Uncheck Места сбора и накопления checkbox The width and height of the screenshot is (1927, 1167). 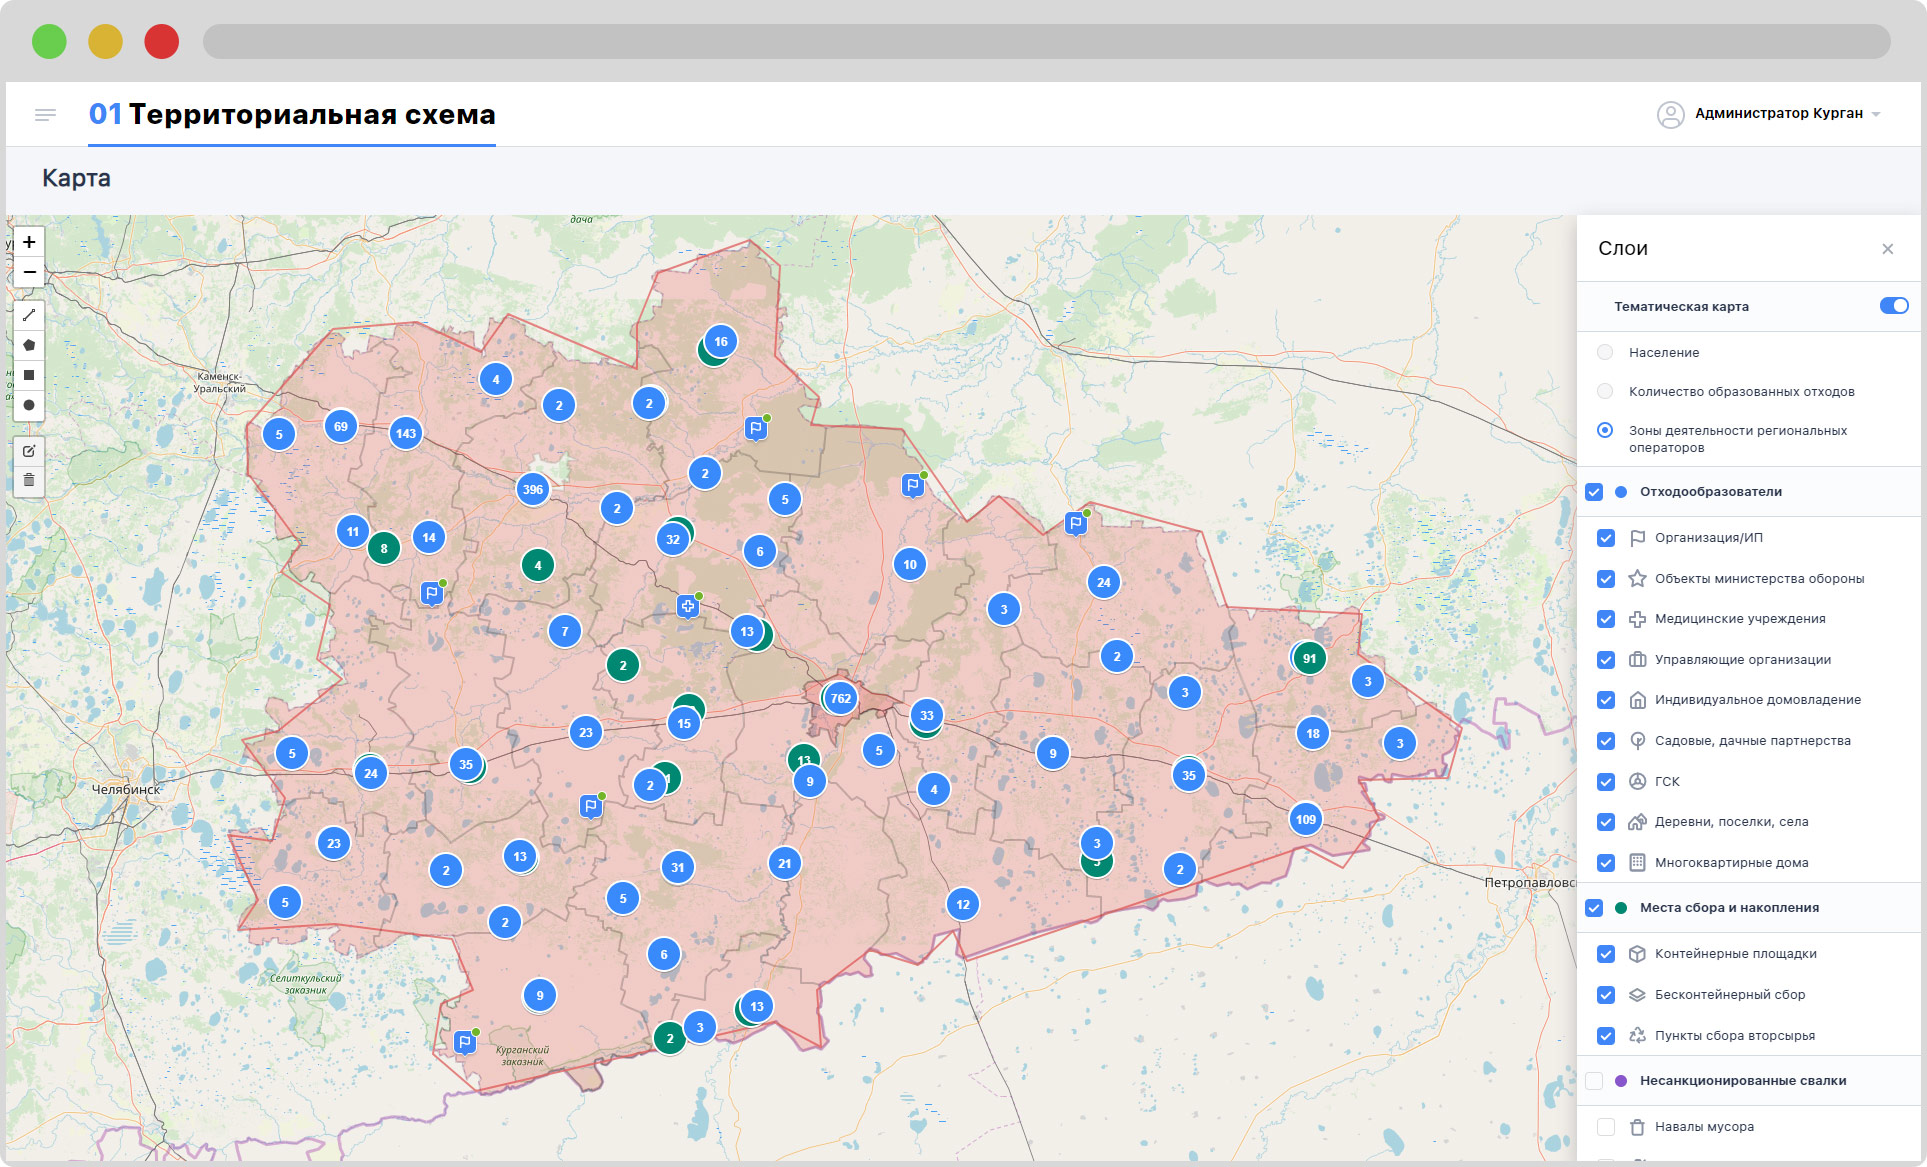[x=1594, y=908]
